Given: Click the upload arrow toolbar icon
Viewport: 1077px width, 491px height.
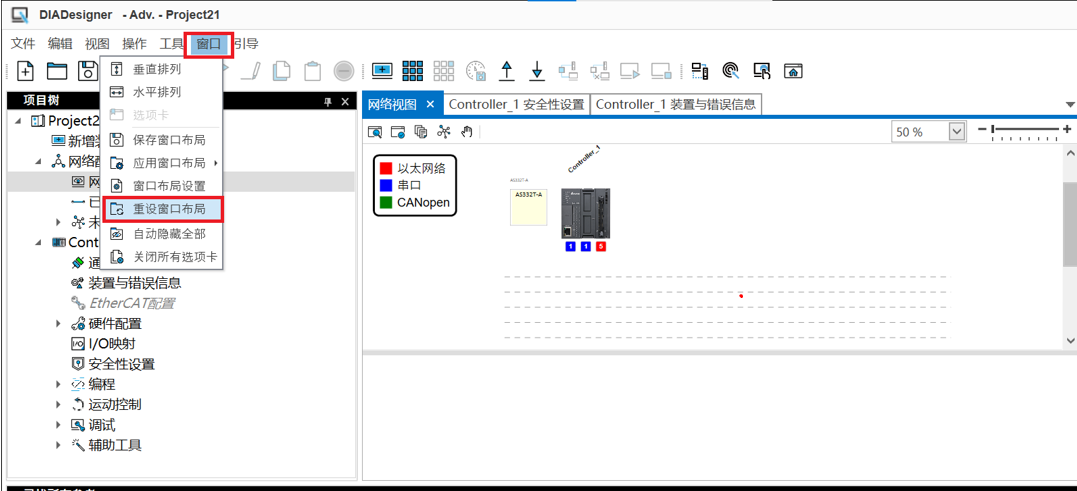Looking at the screenshot, I should (507, 71).
